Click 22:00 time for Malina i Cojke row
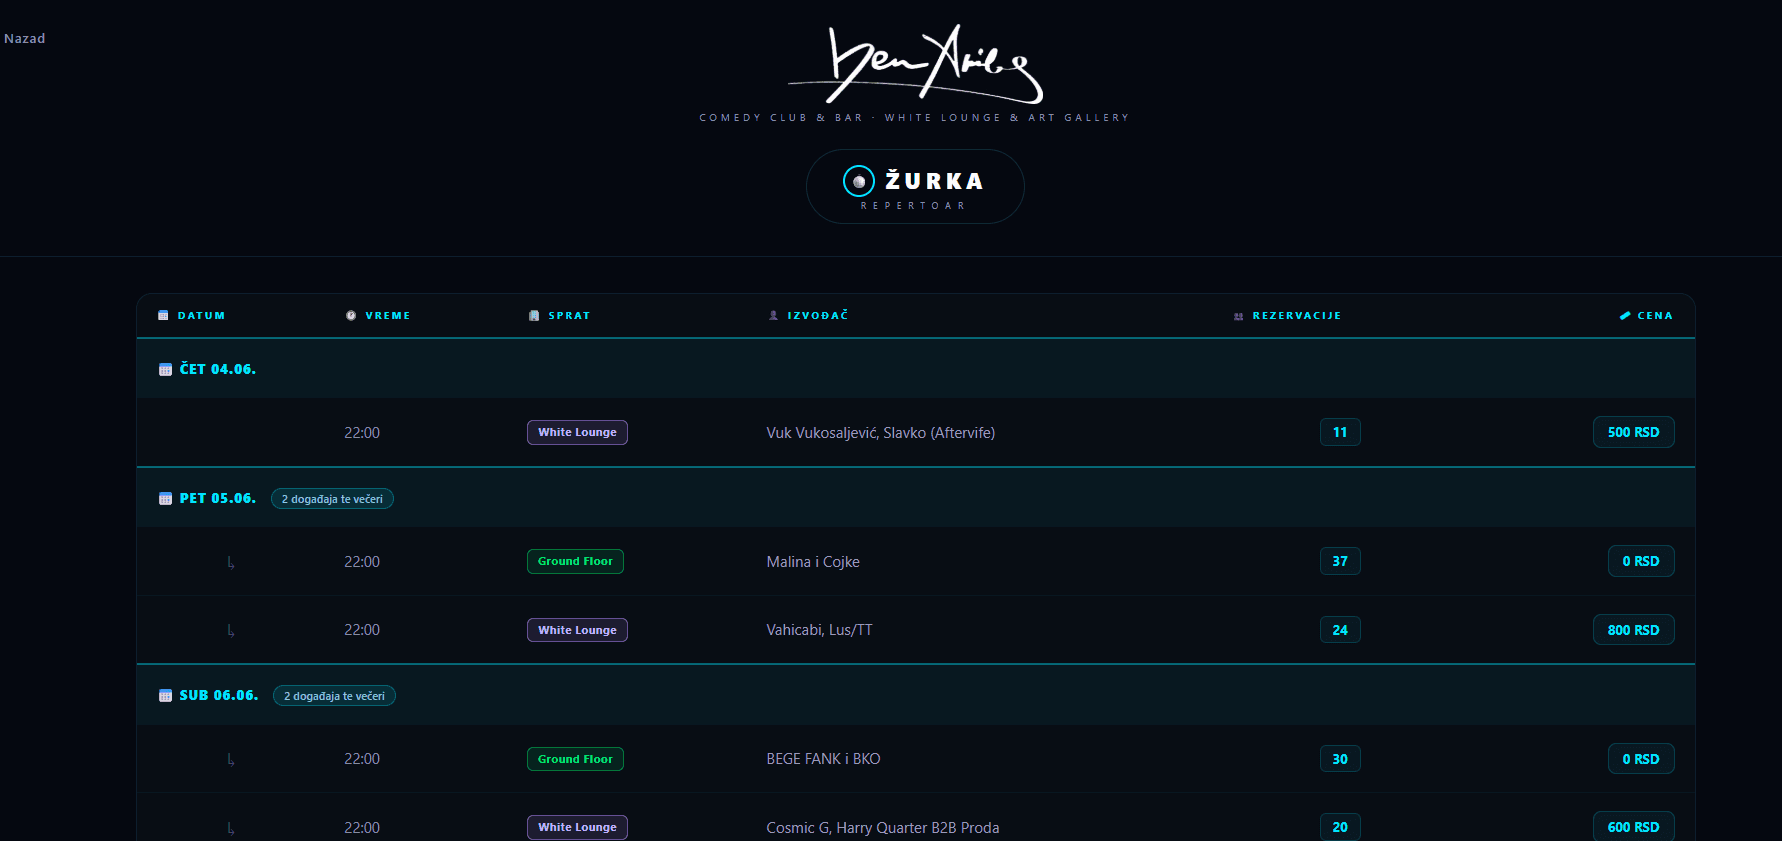 [362, 562]
